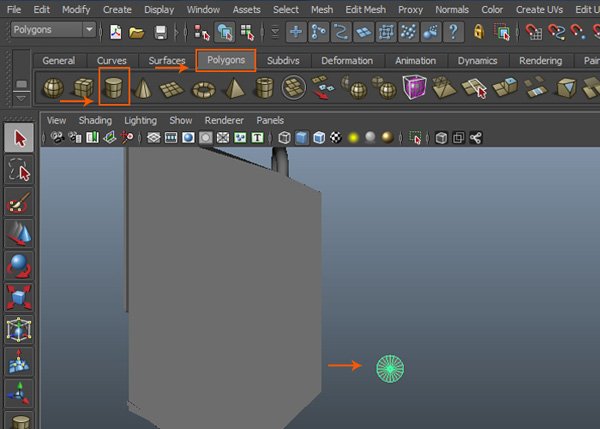The height and width of the screenshot is (429, 600).
Task: Click the purple cube shelf icon
Action: pos(414,87)
